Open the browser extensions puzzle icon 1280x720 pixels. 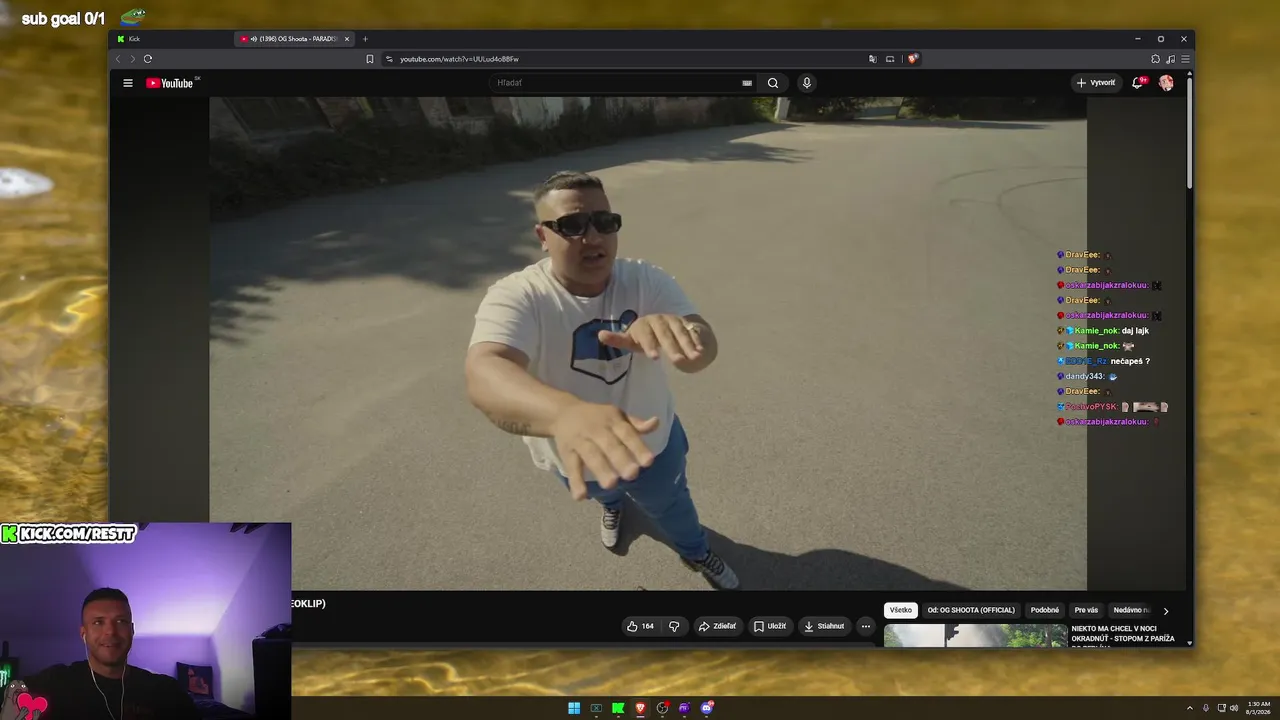1156,59
